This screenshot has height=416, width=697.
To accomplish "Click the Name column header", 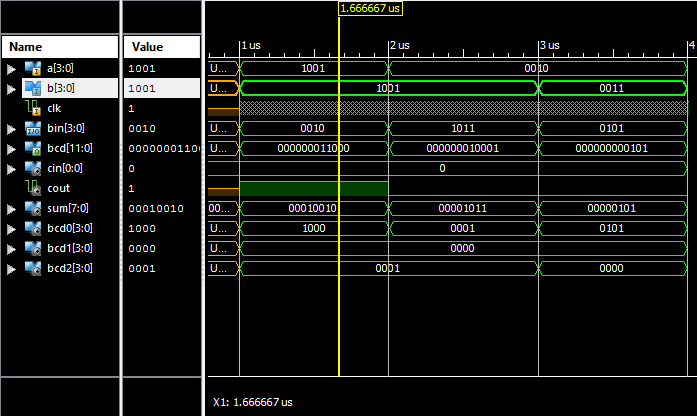I will pos(60,47).
